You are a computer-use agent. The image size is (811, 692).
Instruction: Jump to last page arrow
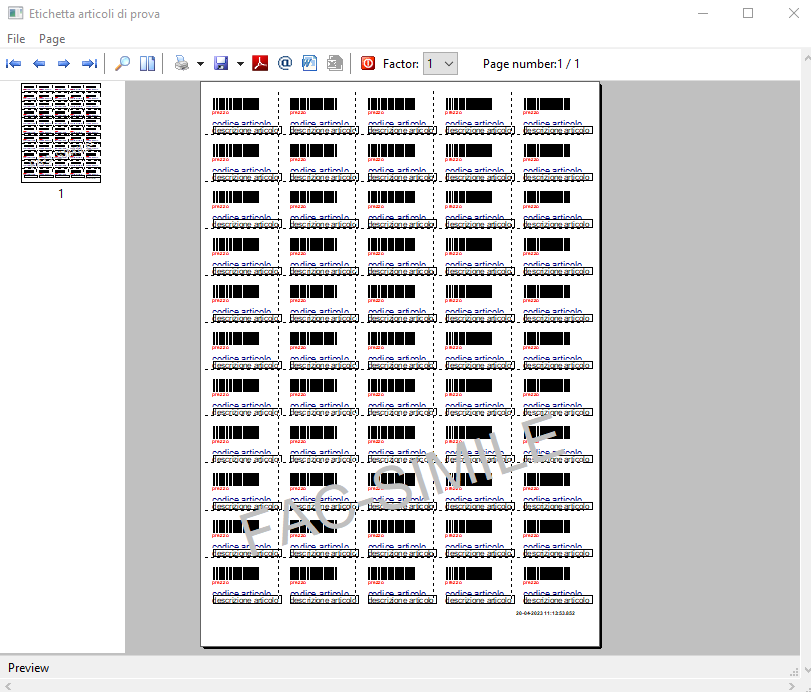[x=89, y=64]
